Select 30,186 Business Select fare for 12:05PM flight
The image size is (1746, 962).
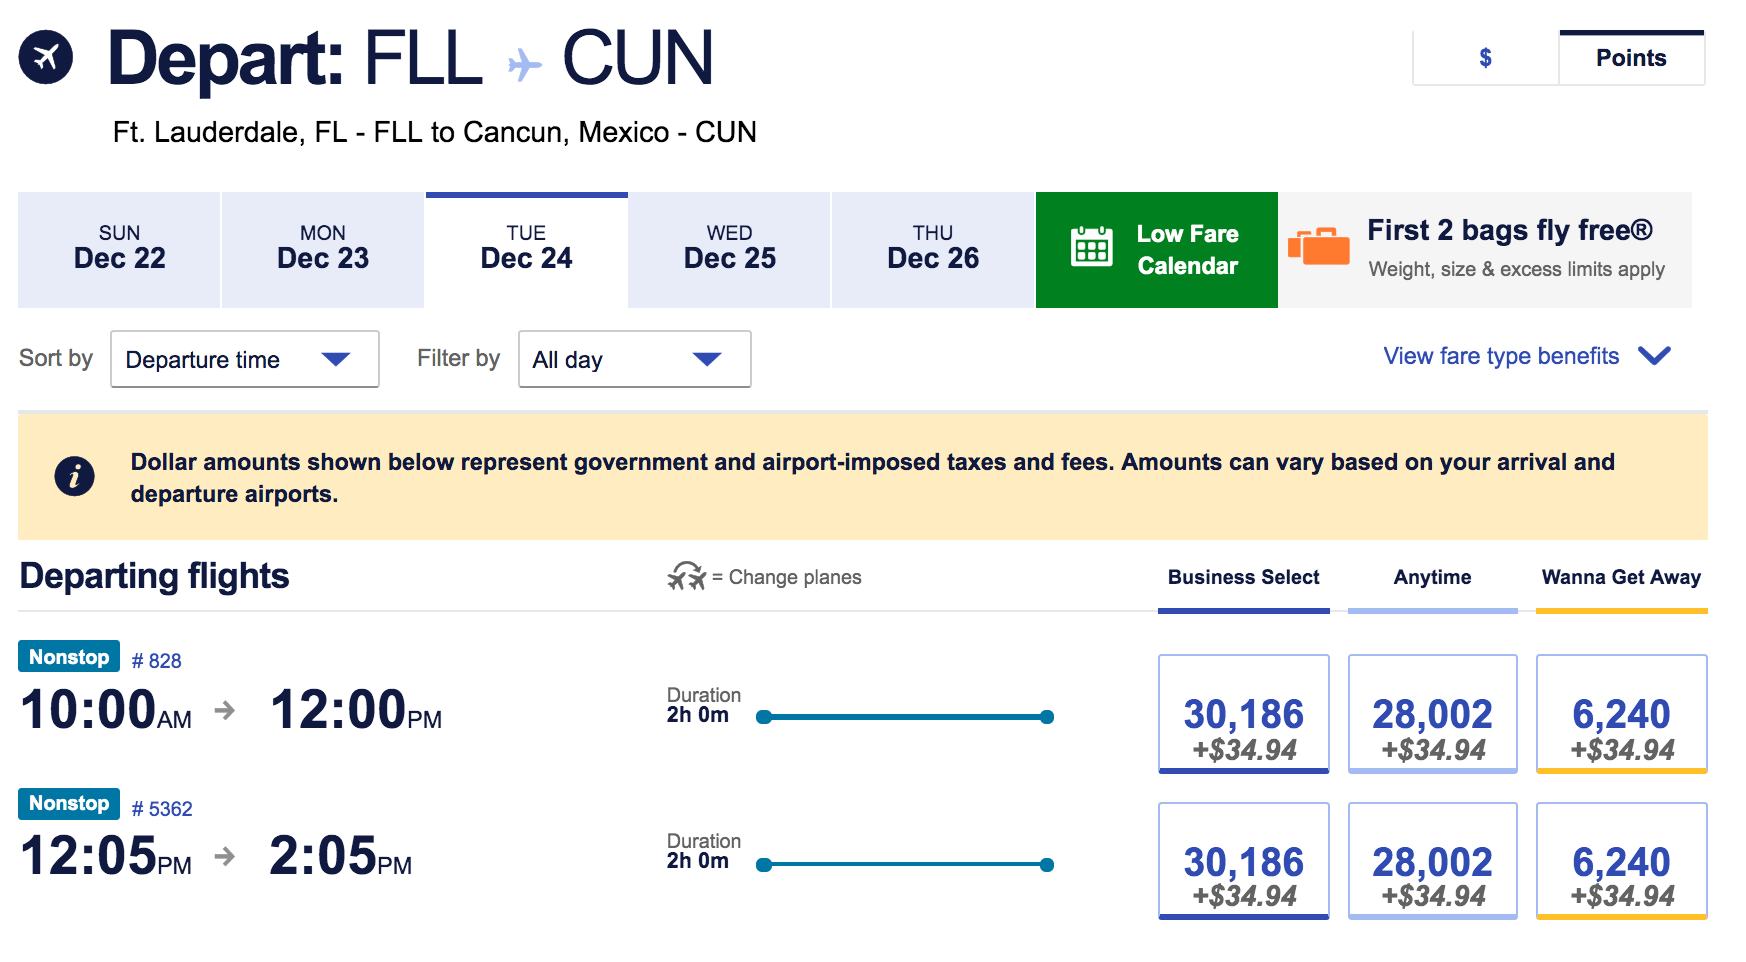coord(1243,861)
